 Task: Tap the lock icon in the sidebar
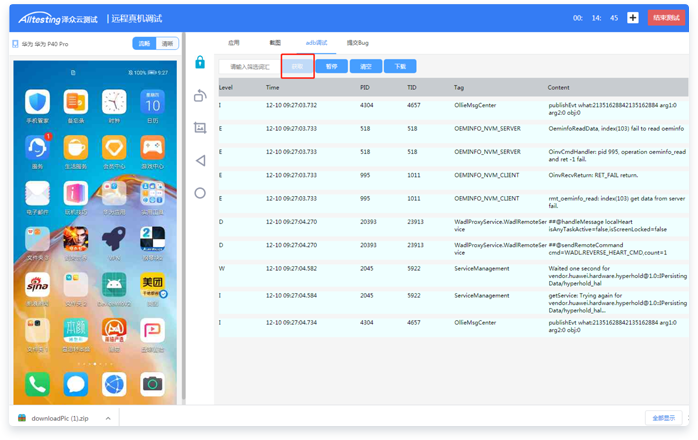pyautogui.click(x=200, y=62)
